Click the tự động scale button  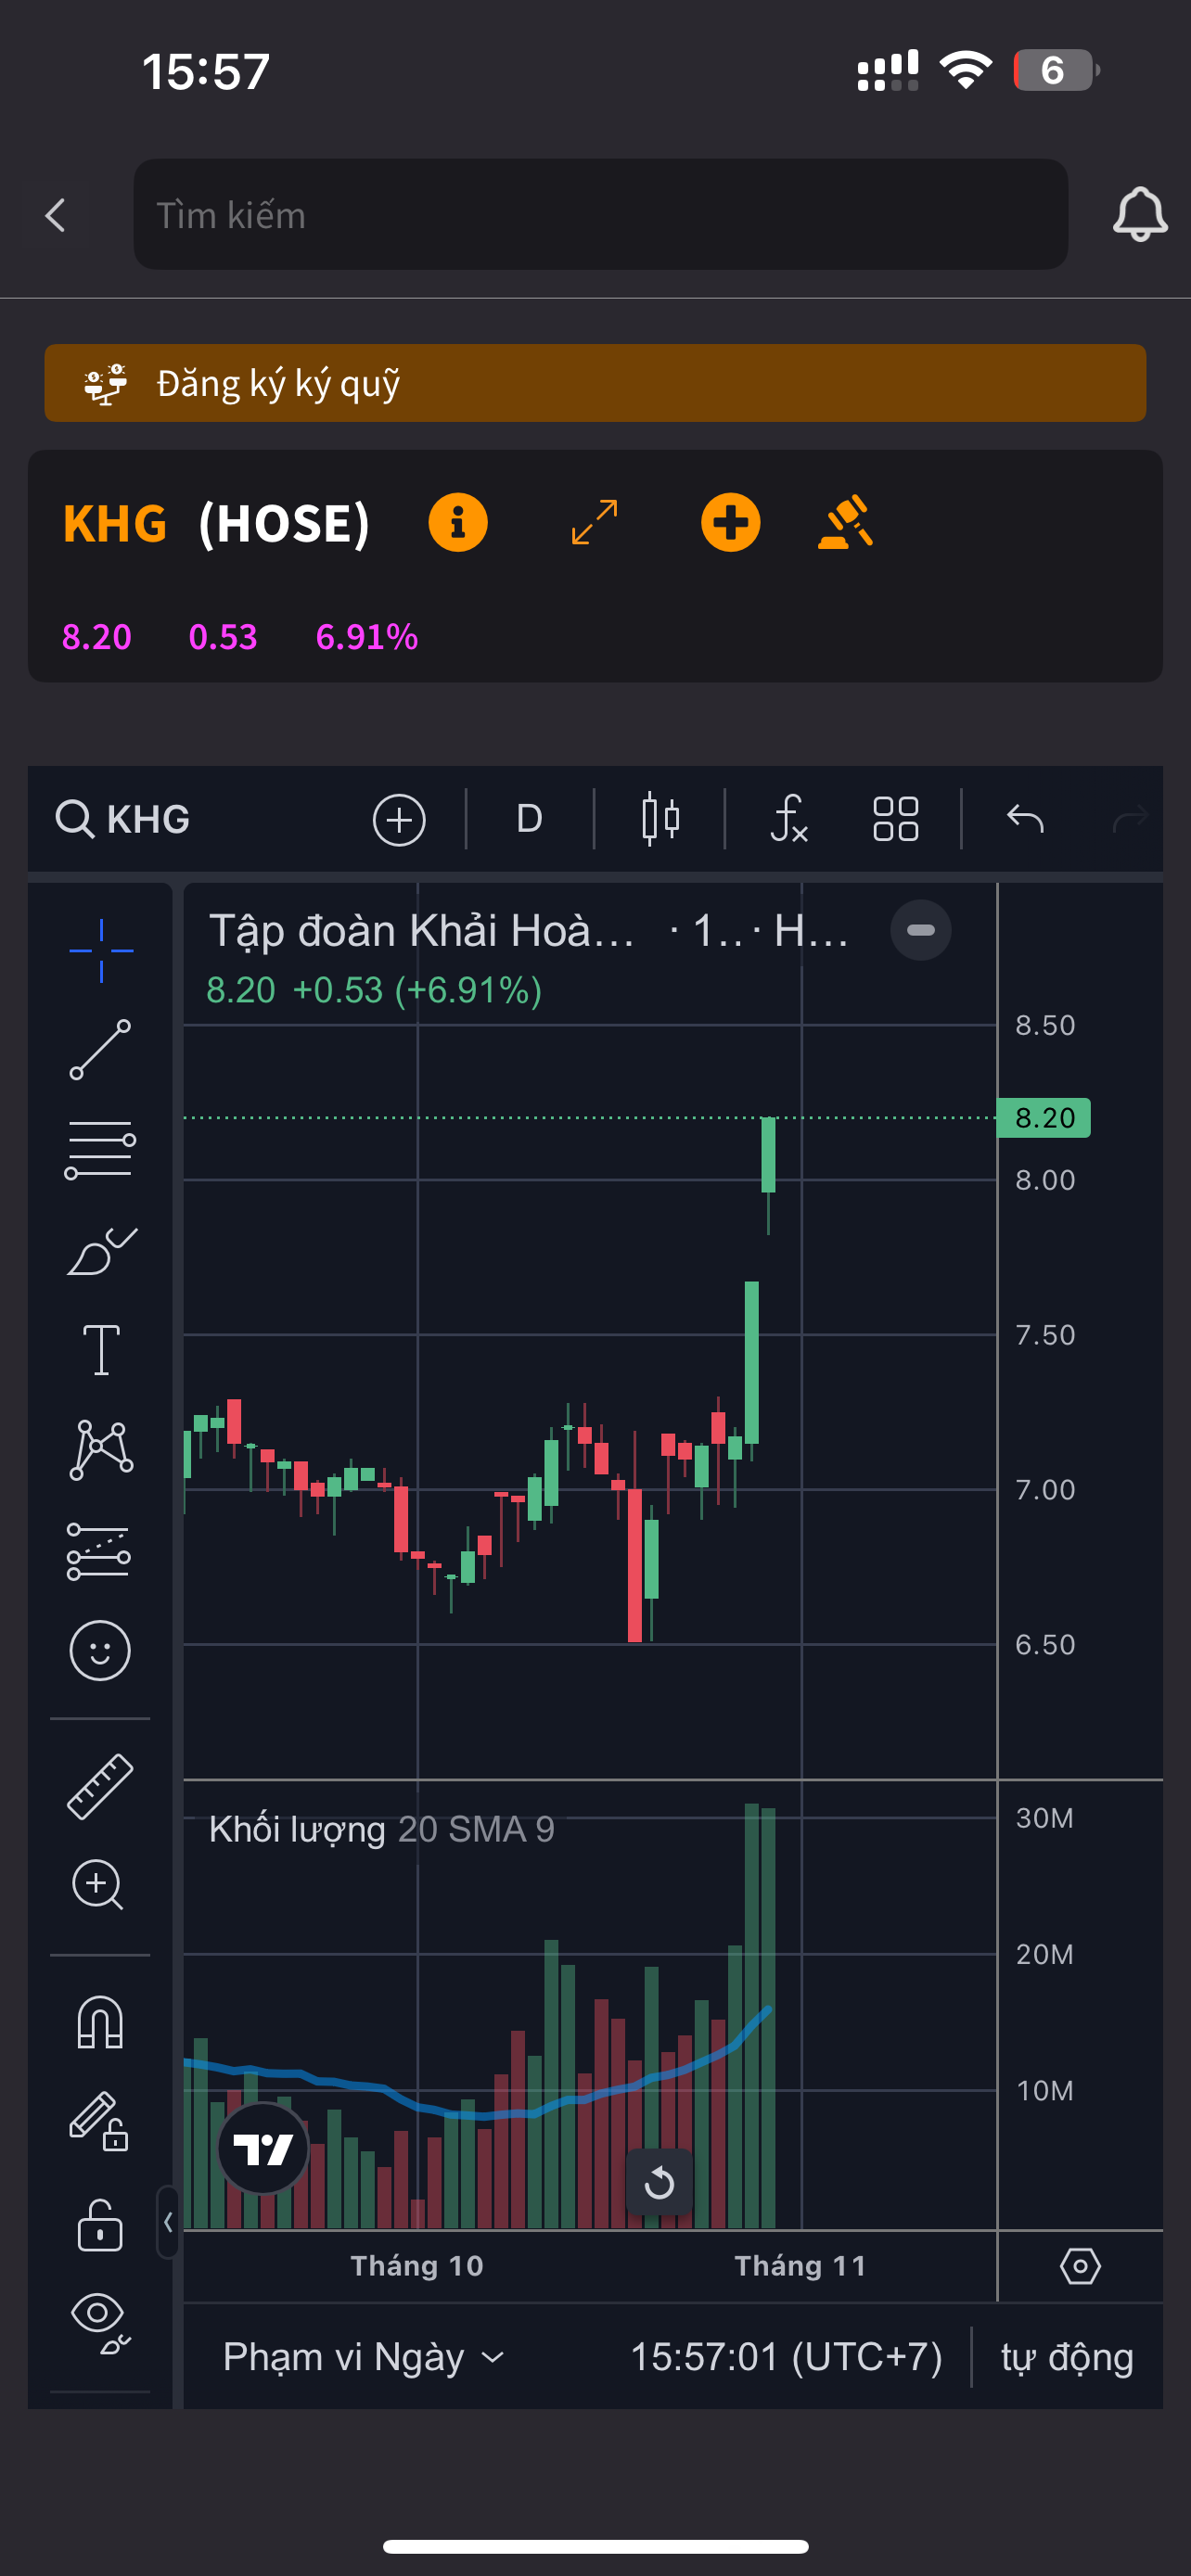click(x=1067, y=2358)
